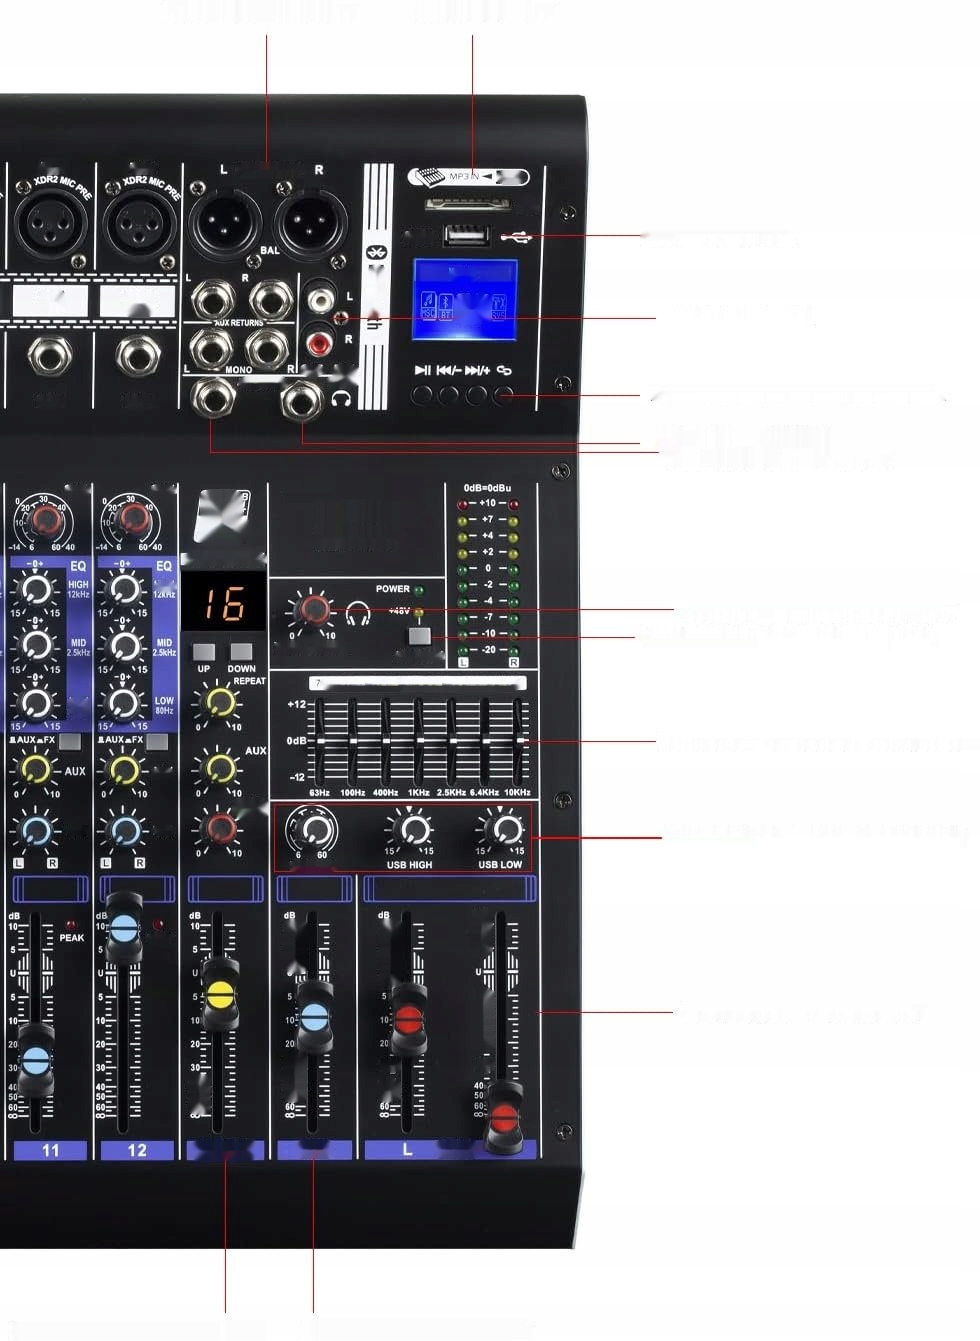Click the yellow REPEAT knob
The image size is (980, 1341).
coord(219,702)
